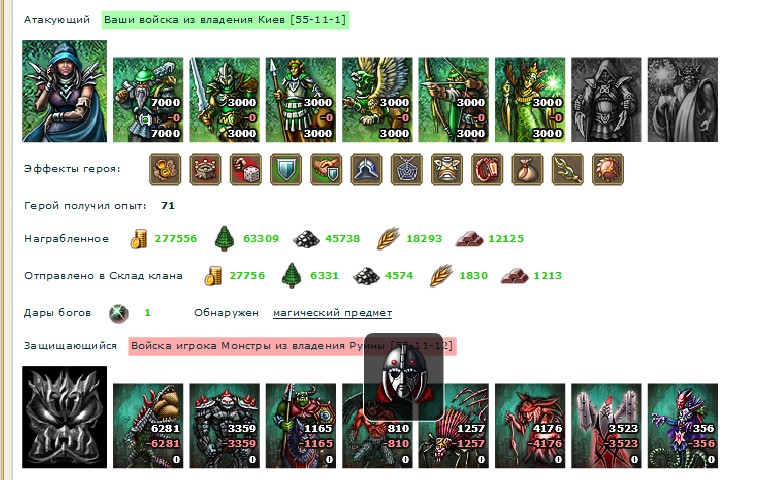This screenshot has width=758, height=480.
Task: Click the attacker hooded heroine portrait
Action: click(x=64, y=91)
